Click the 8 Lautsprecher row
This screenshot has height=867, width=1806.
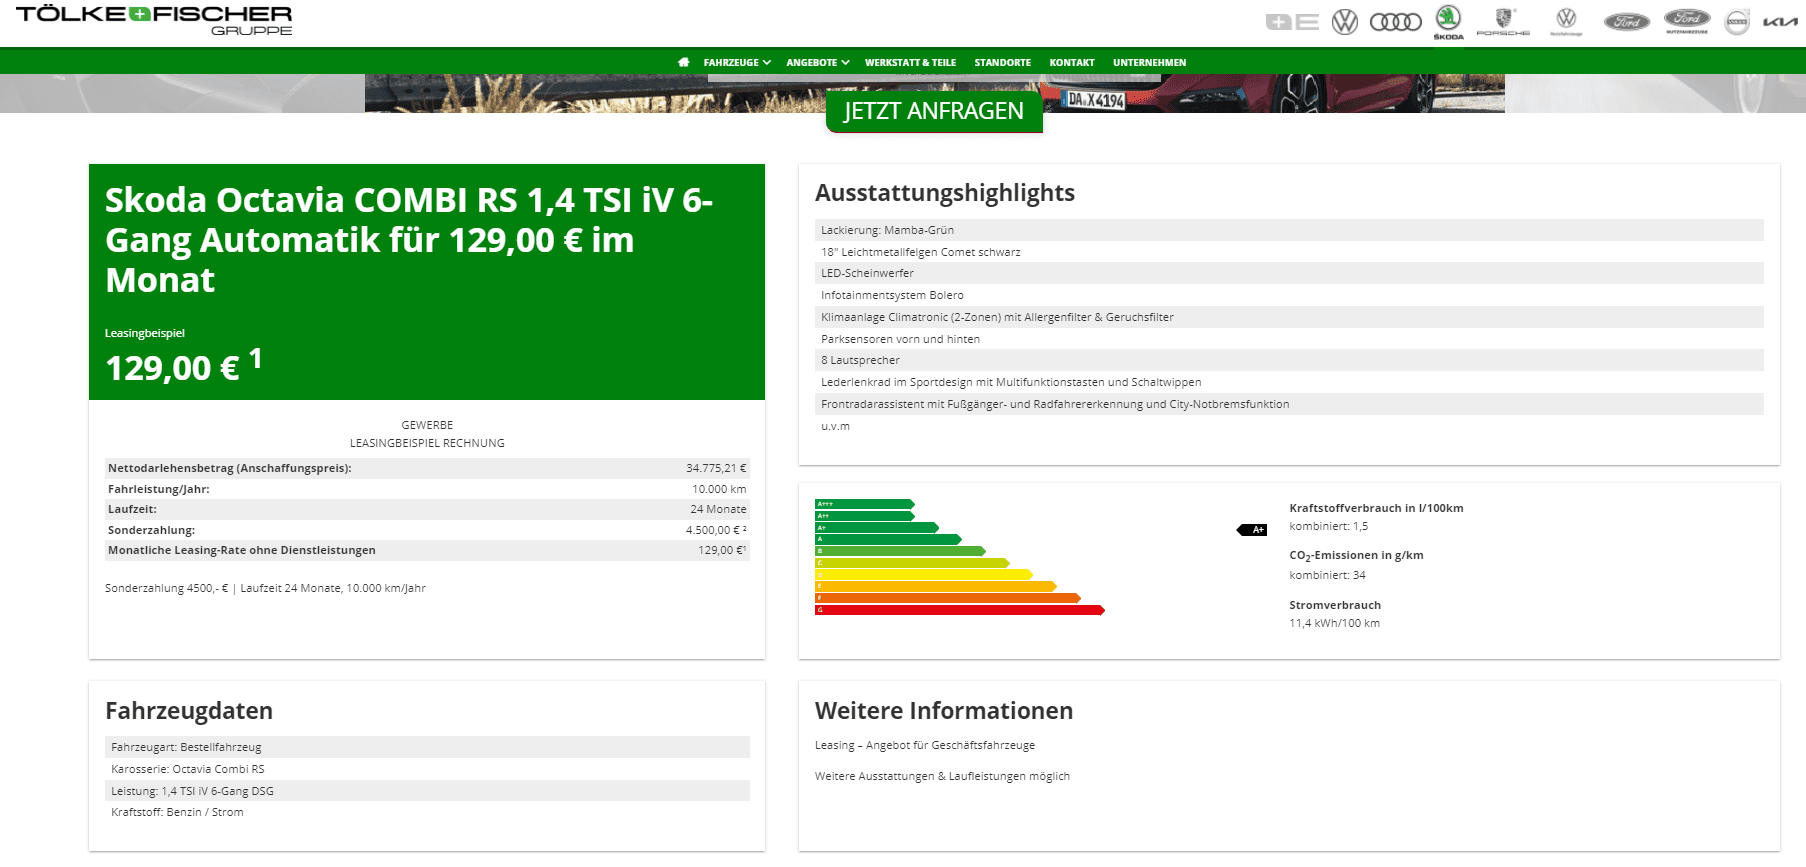point(1289,360)
